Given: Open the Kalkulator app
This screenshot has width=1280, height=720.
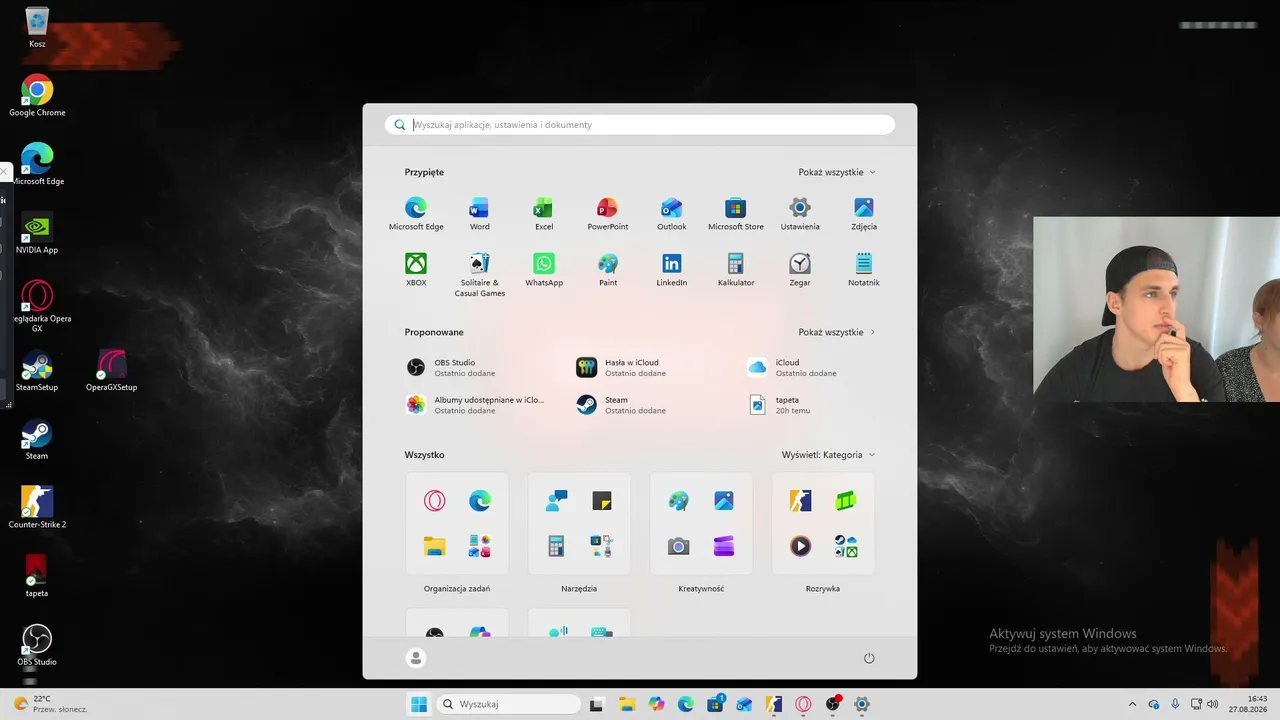Looking at the screenshot, I should click(x=736, y=270).
